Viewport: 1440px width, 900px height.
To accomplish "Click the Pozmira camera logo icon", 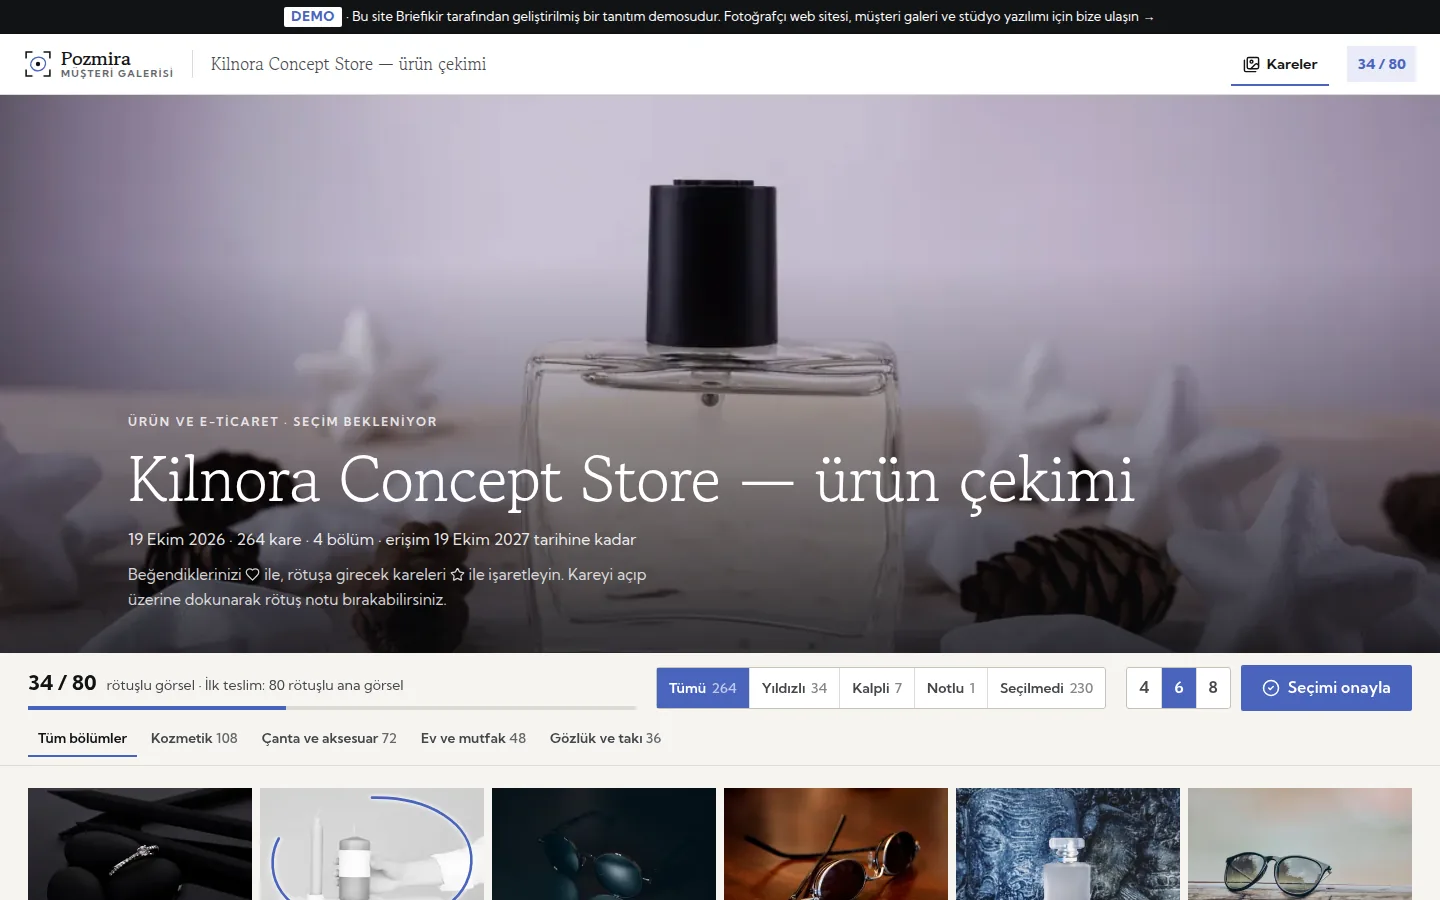I will [x=38, y=64].
